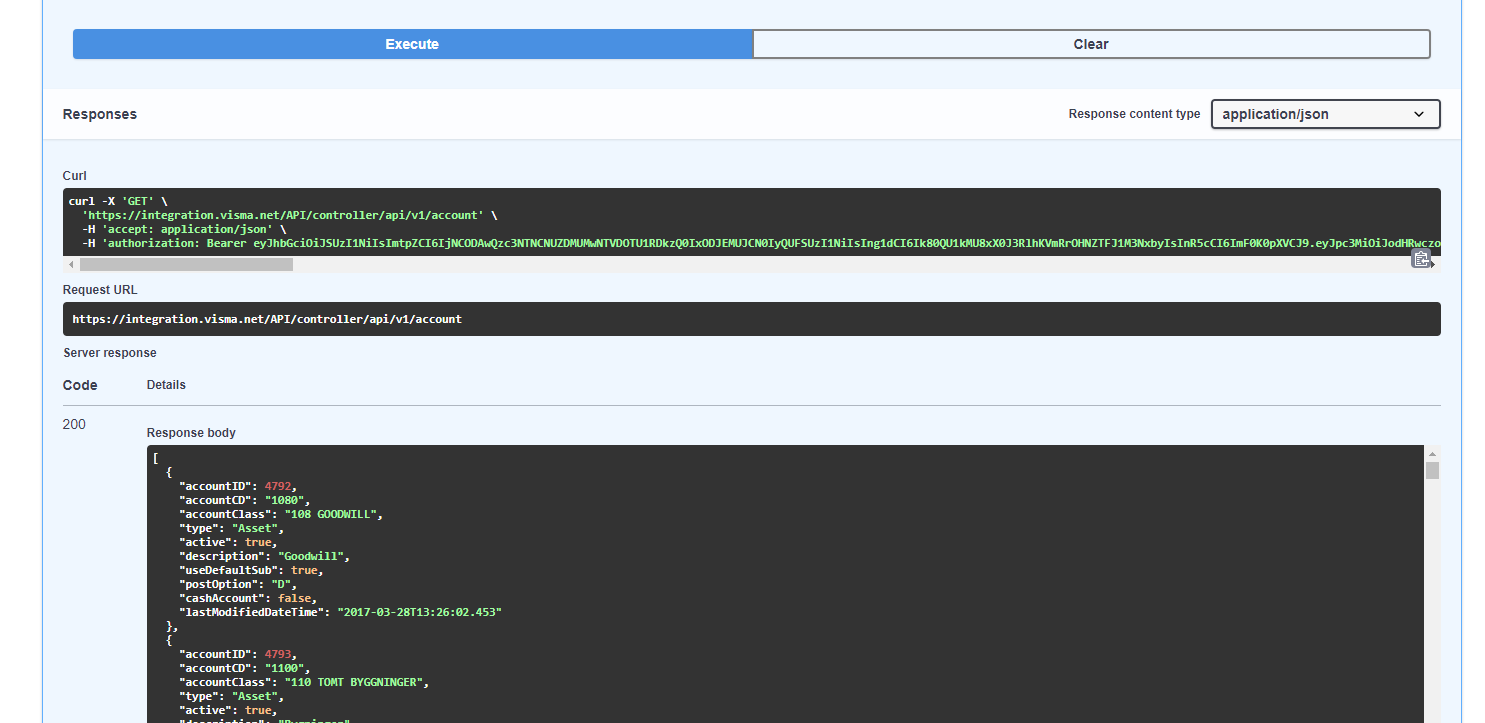Click the curl box horizontal scrollbar thumb

(186, 265)
